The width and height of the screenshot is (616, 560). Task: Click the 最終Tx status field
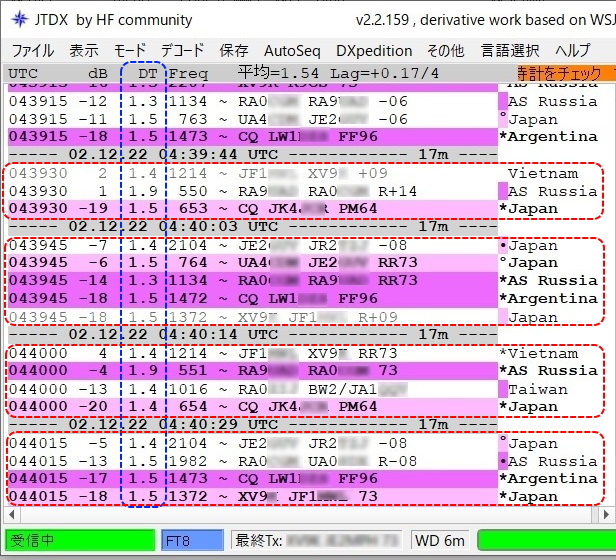click(317, 540)
